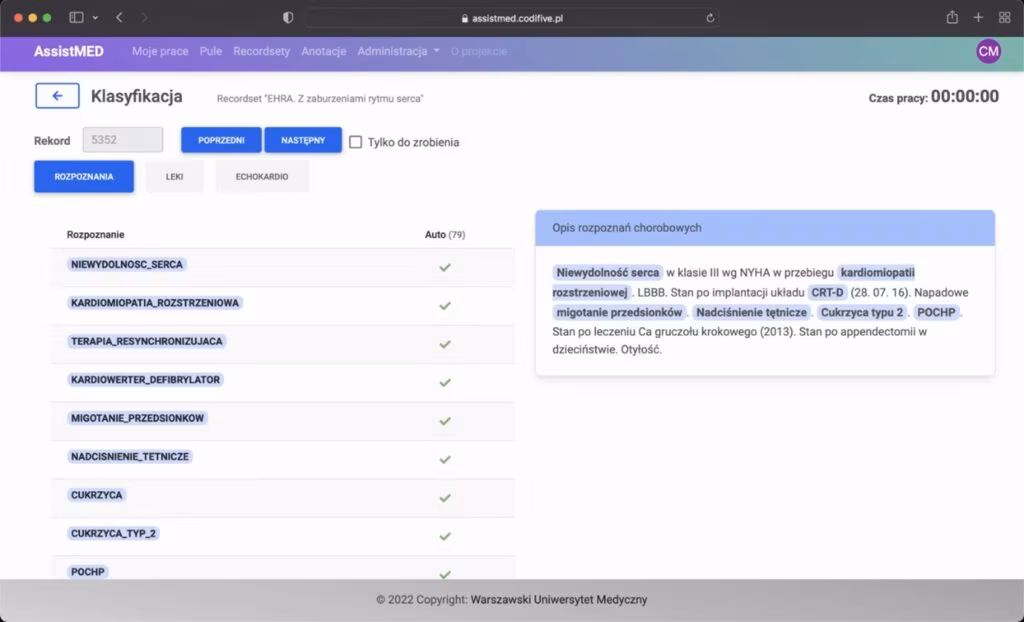Go back with Safari's back arrow
This screenshot has height=622, width=1024.
tap(119, 18)
